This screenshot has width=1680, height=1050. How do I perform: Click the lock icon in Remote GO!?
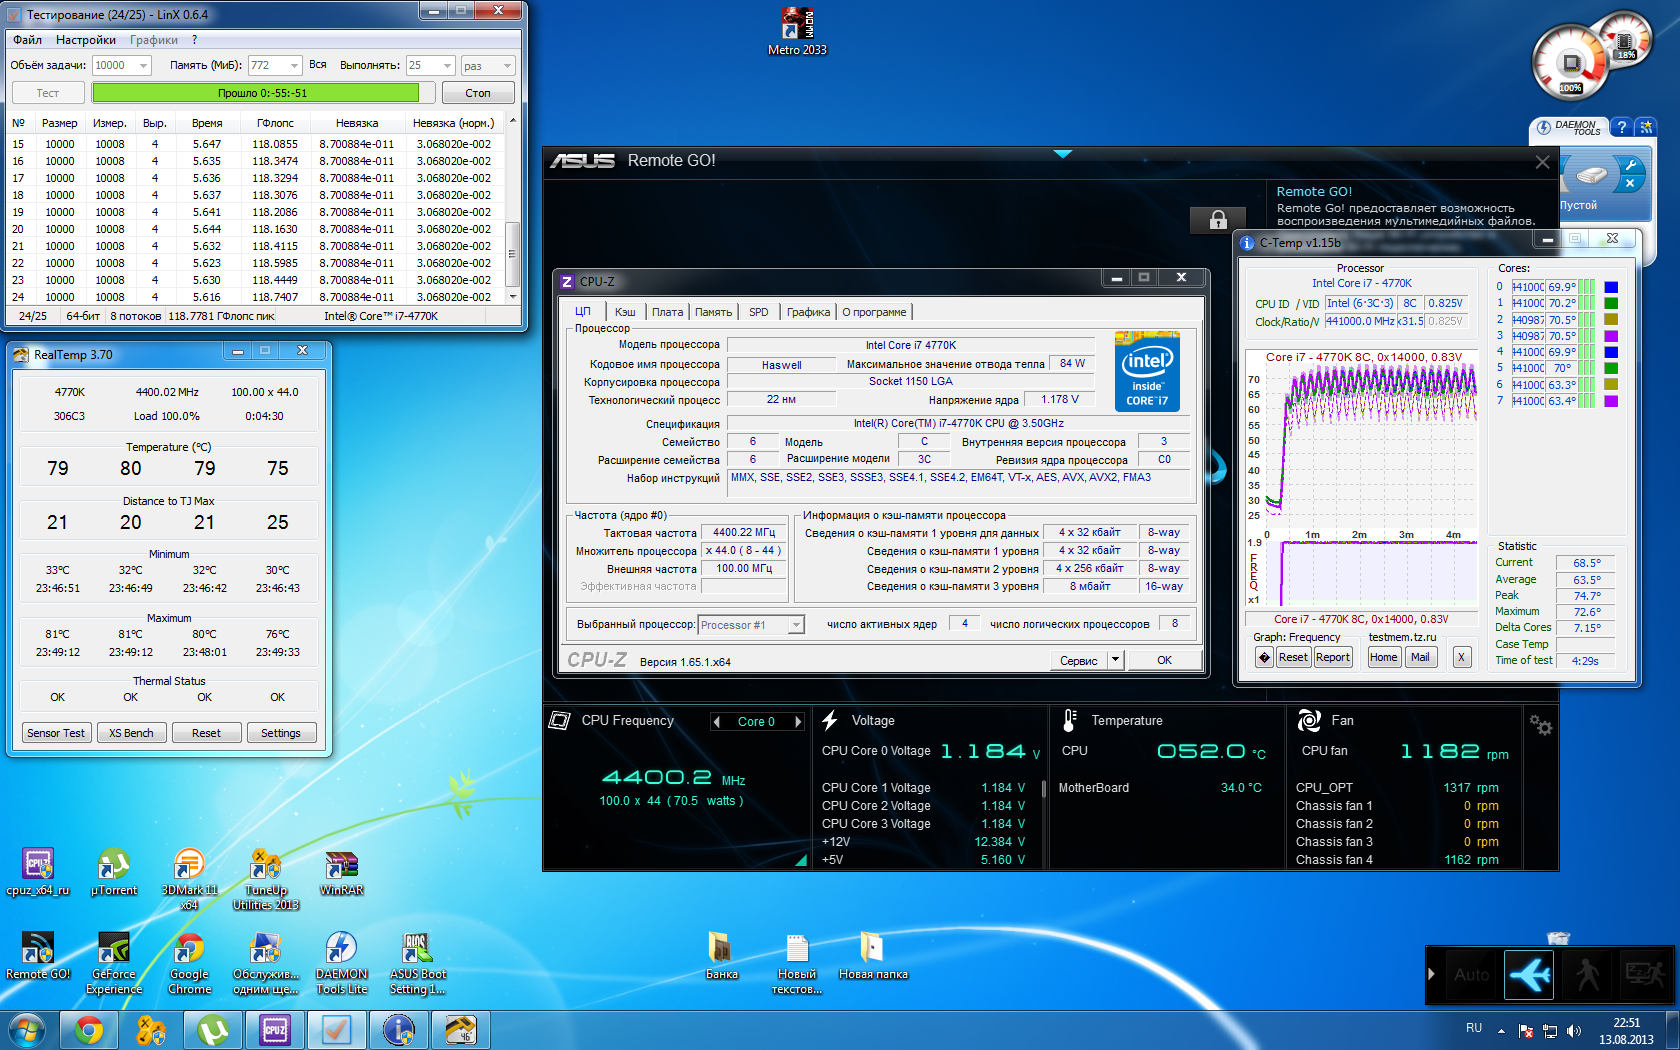(x=1218, y=220)
